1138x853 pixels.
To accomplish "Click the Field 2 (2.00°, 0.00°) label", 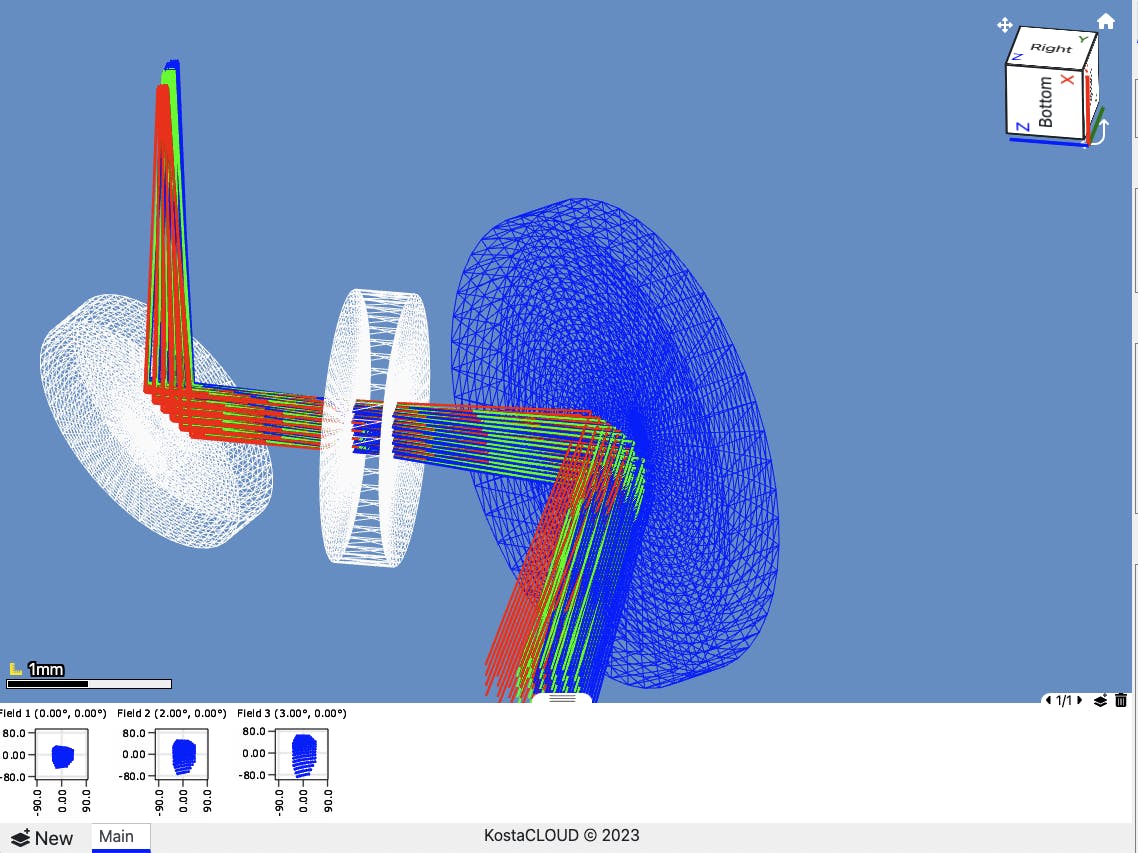I will point(172,714).
